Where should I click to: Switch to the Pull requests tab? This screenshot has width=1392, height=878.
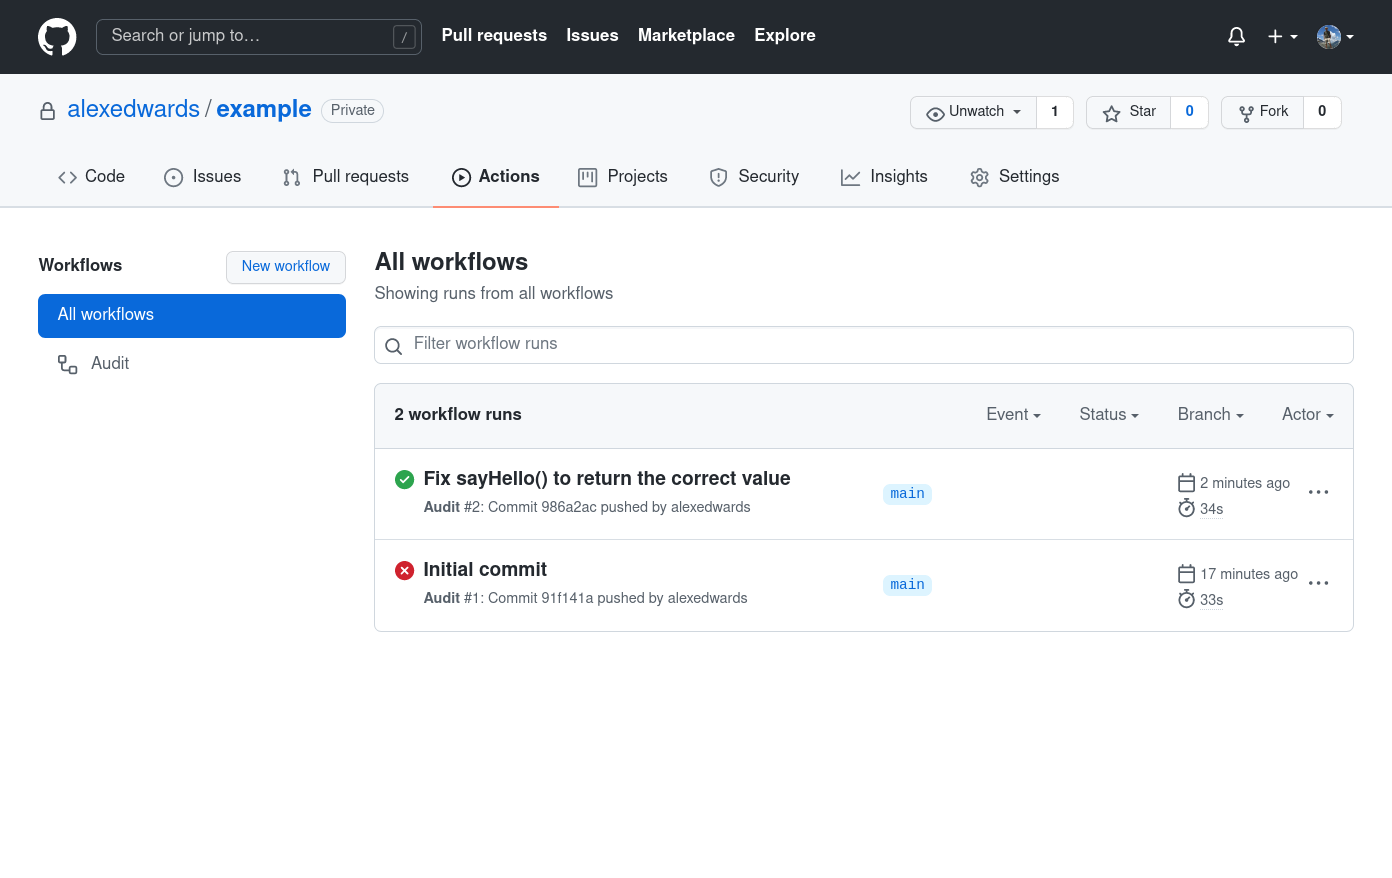(x=345, y=176)
